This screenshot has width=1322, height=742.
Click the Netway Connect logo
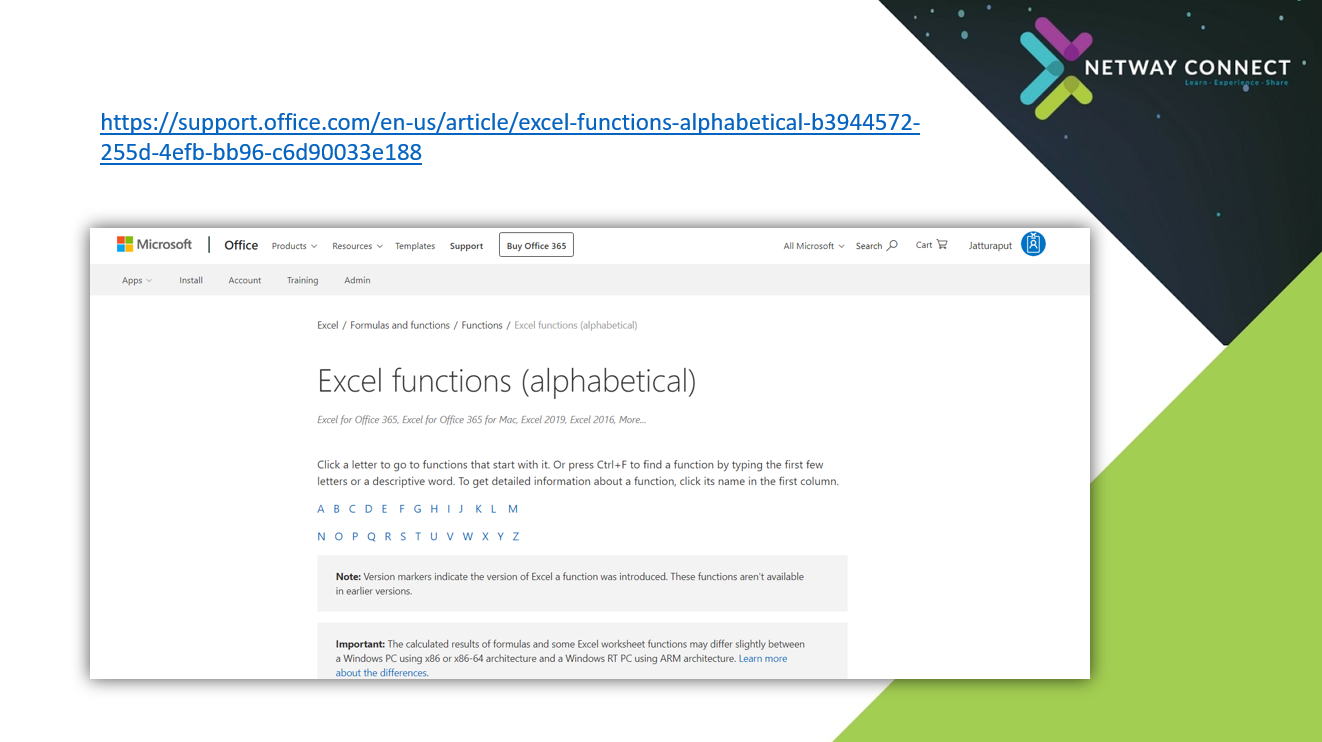pos(1155,68)
